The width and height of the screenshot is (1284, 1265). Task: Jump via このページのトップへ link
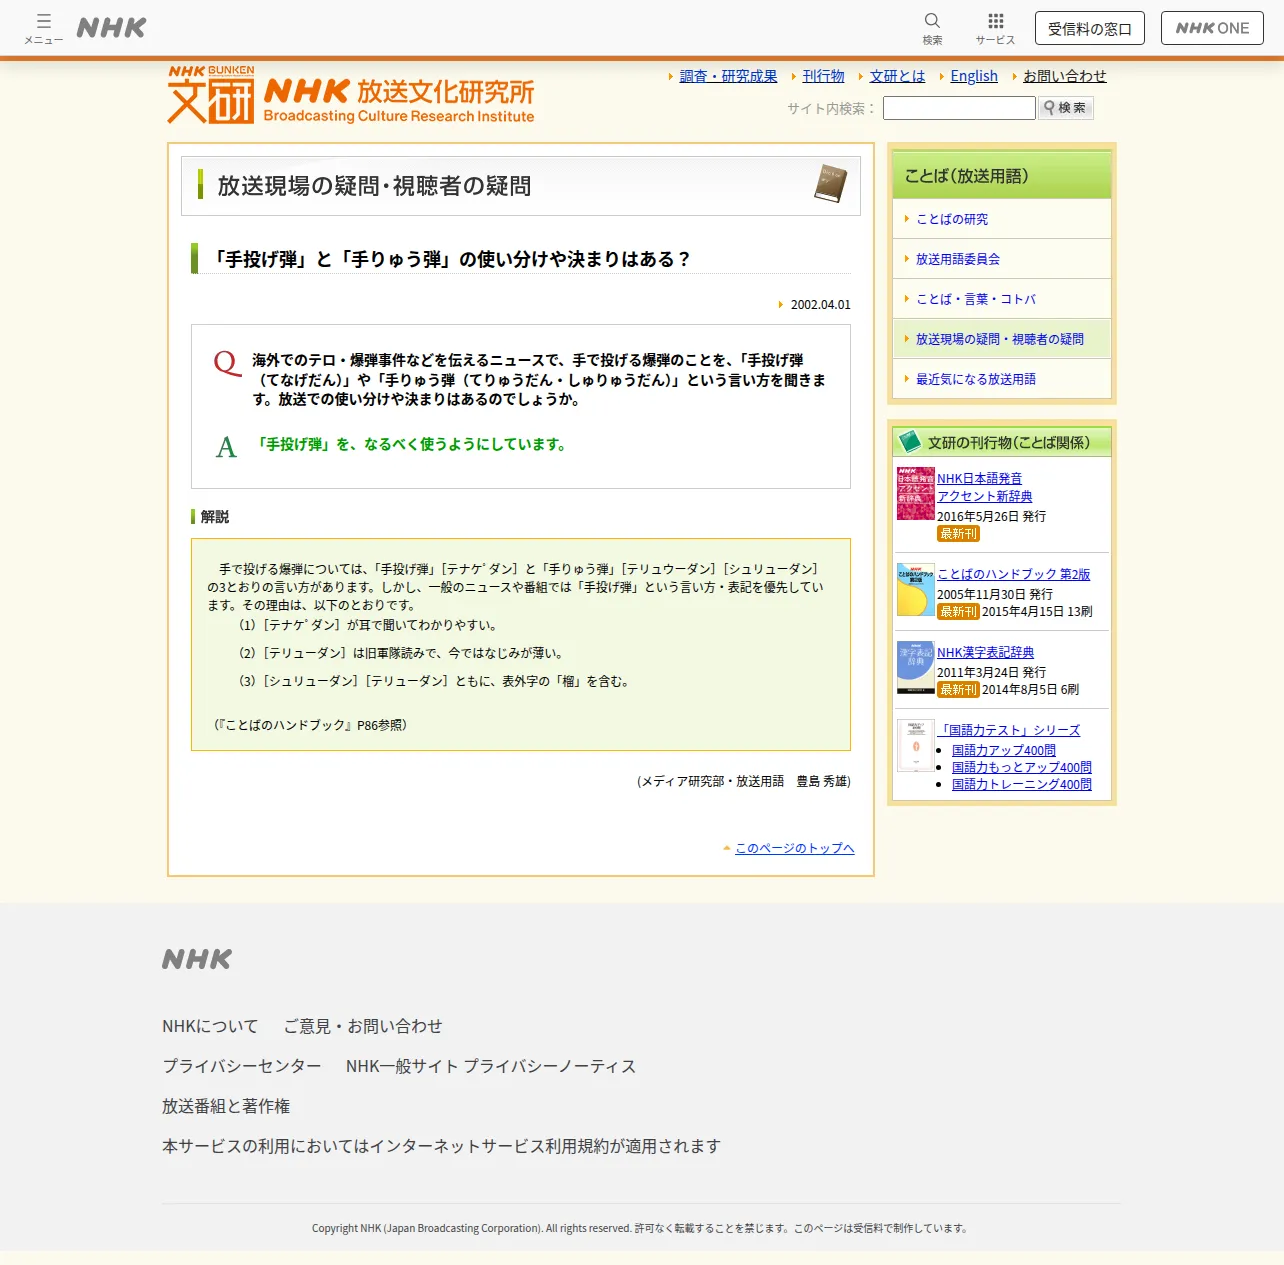point(794,848)
